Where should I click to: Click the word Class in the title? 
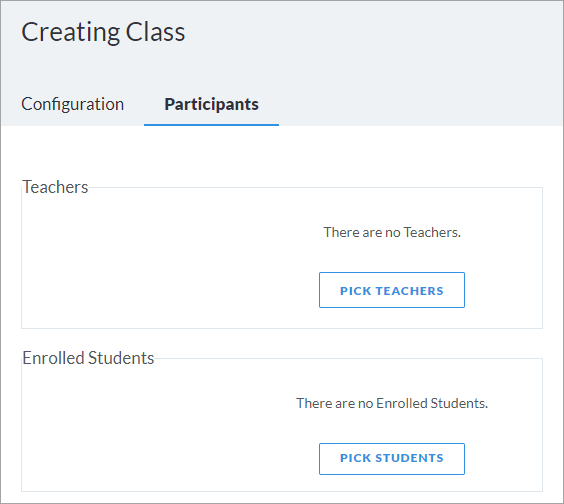pyautogui.click(x=155, y=32)
